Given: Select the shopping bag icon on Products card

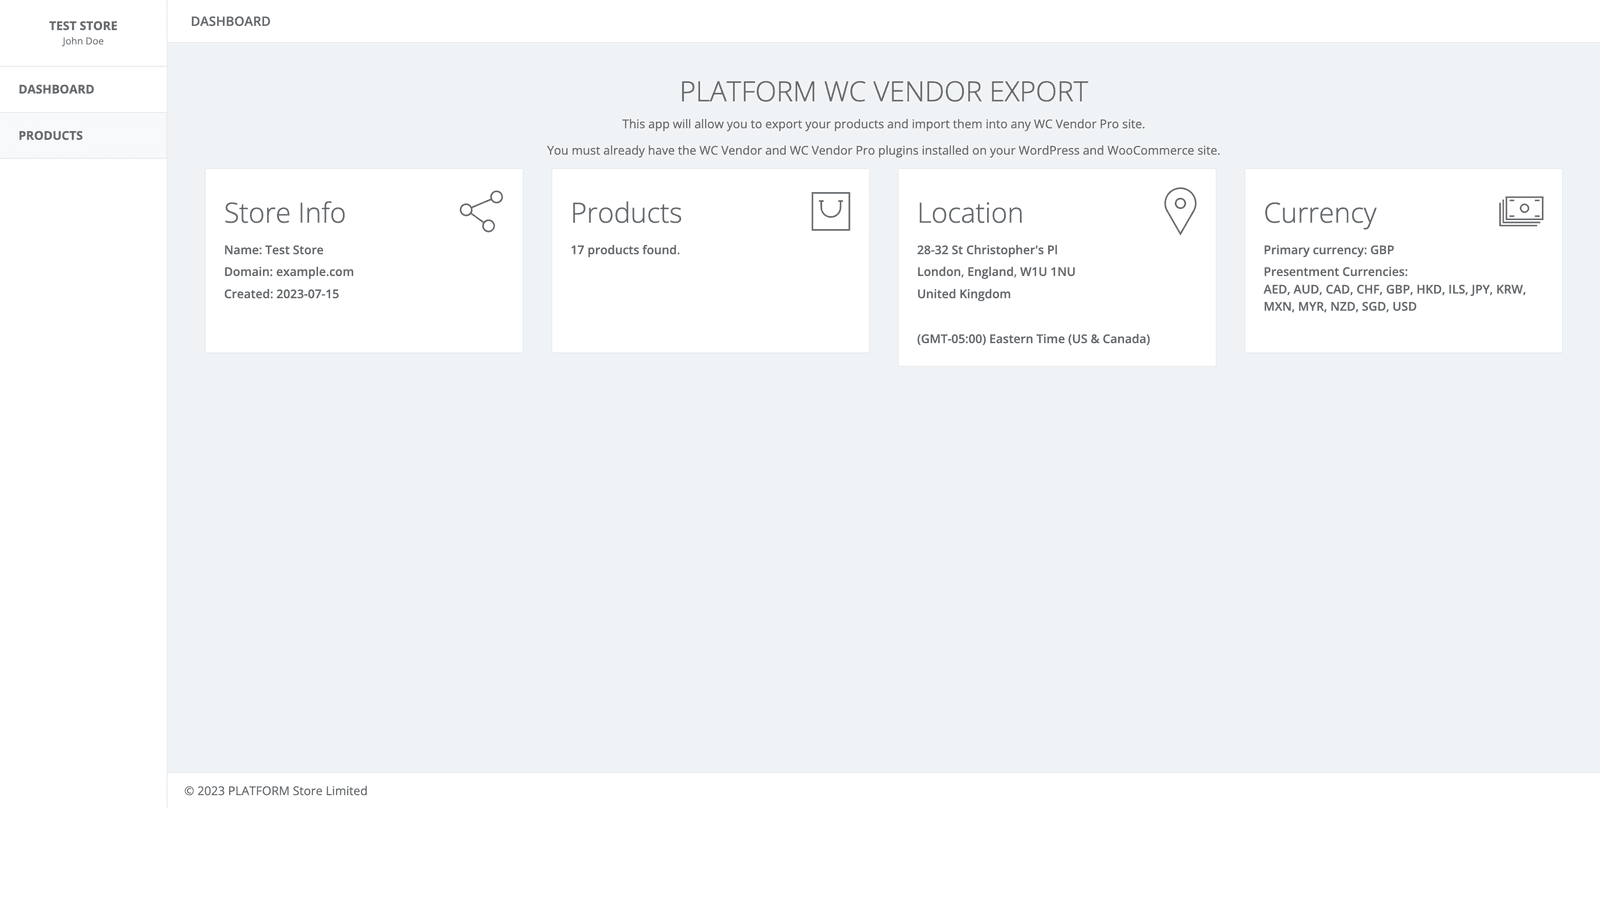Looking at the screenshot, I should [x=829, y=211].
